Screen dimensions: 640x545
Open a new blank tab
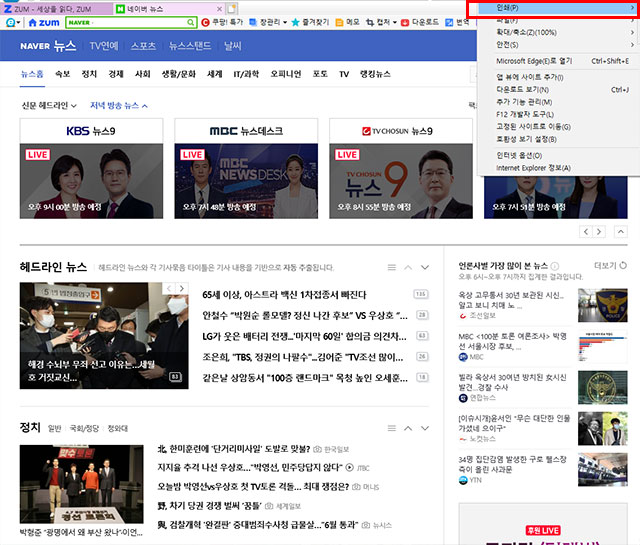point(232,9)
